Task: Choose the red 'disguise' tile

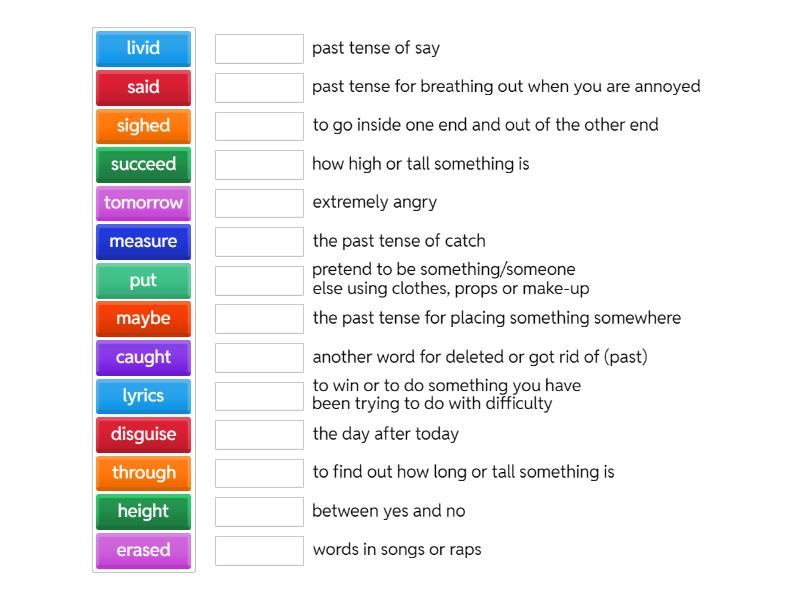Action: [143, 435]
